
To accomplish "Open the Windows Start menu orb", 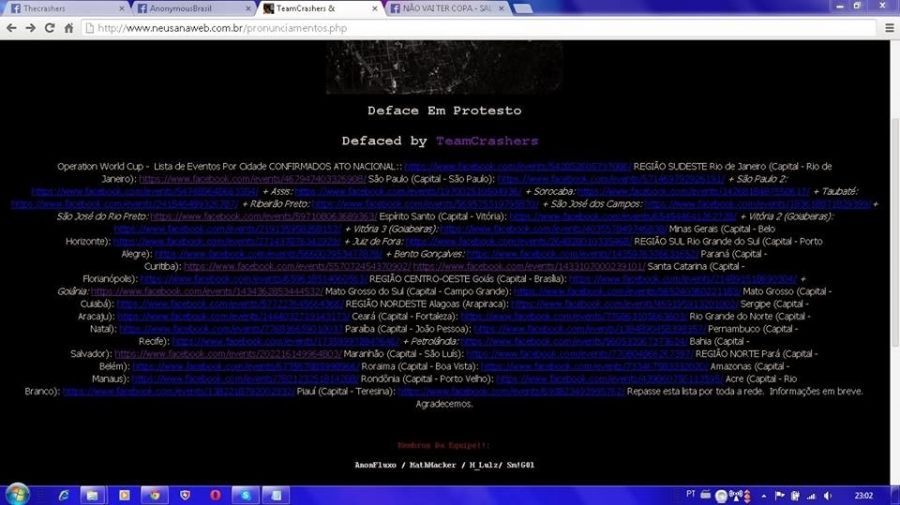I will [x=17, y=495].
